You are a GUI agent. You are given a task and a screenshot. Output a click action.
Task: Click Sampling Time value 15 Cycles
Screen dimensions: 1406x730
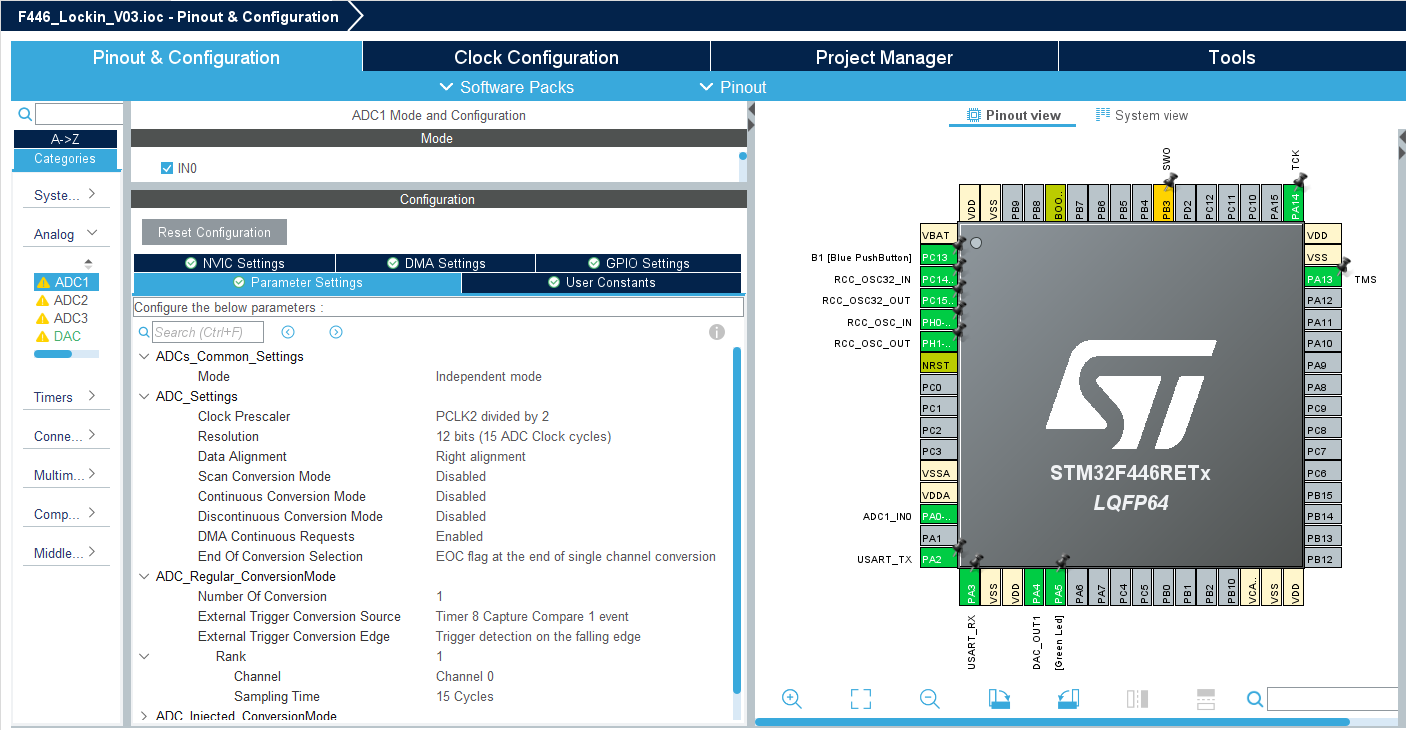click(465, 696)
